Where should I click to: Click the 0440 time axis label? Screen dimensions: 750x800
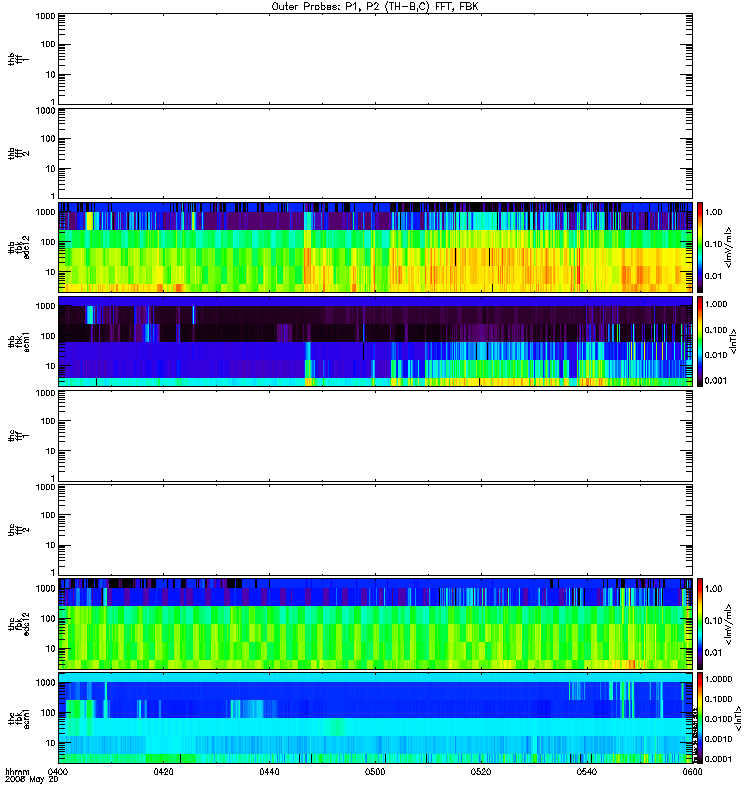point(269,772)
